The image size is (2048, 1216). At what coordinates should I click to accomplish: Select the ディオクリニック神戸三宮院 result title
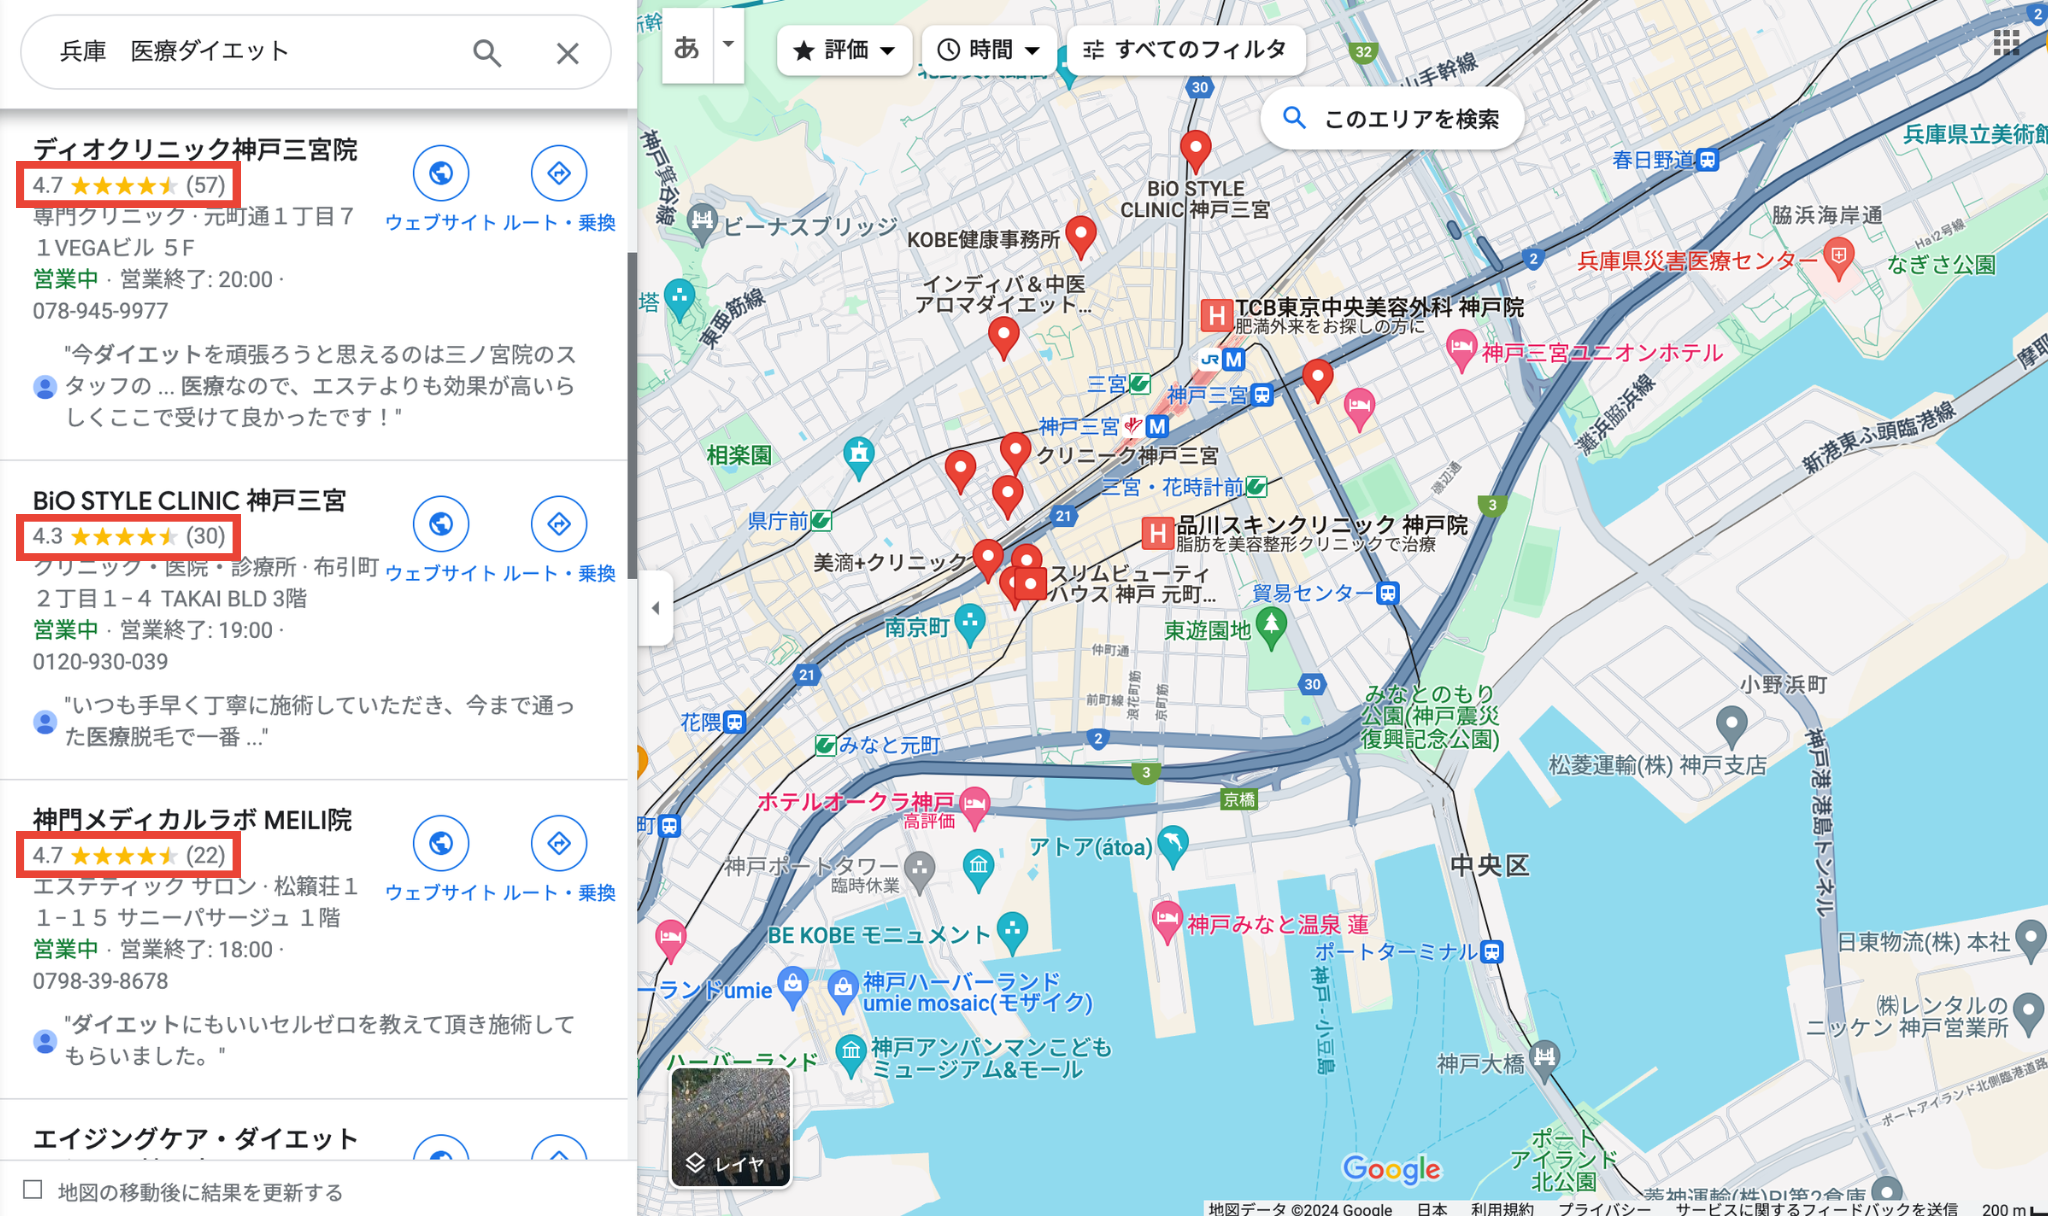click(195, 149)
